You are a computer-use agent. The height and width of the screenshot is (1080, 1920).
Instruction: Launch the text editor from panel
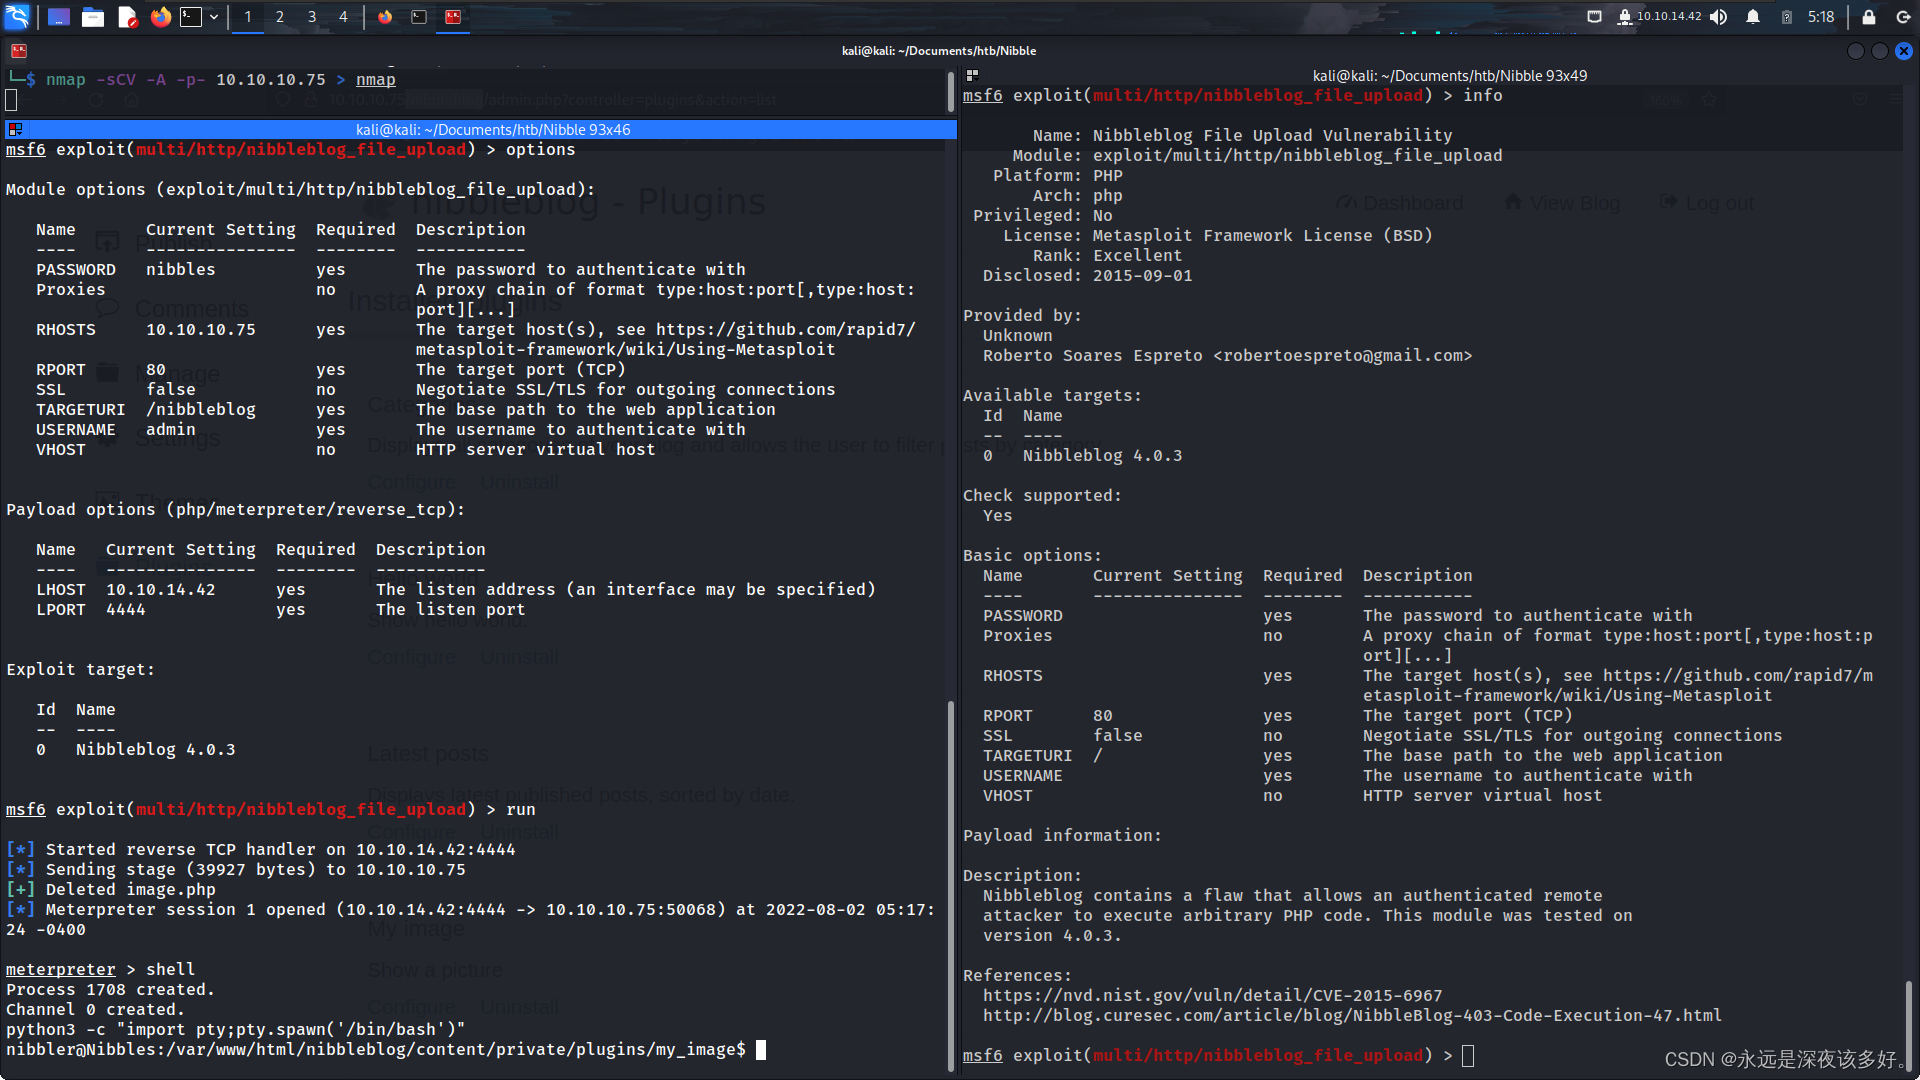127,17
